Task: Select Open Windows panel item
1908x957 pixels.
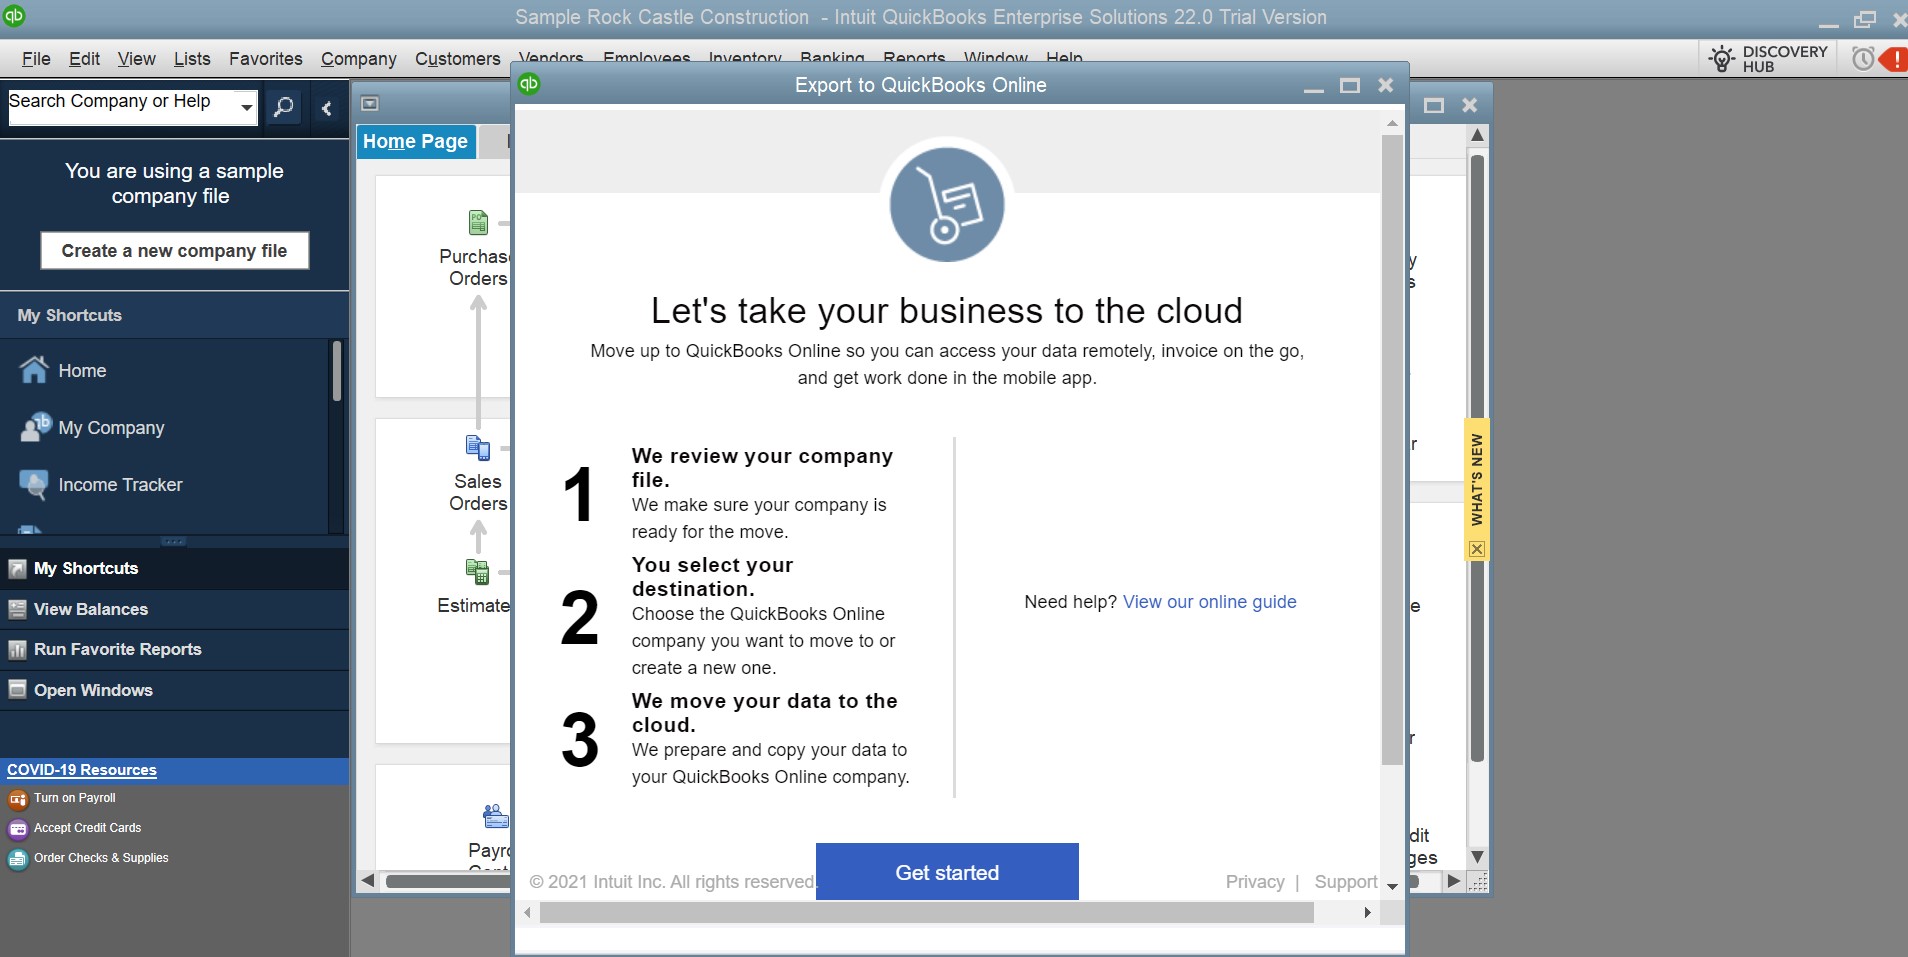Action: tap(174, 690)
